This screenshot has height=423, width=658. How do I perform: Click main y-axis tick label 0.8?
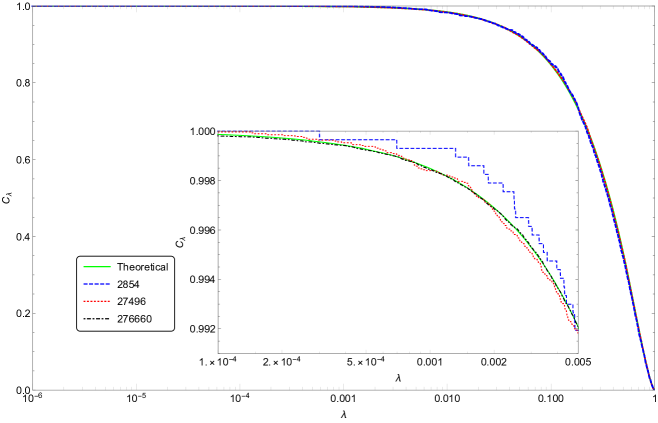click(x=22, y=83)
